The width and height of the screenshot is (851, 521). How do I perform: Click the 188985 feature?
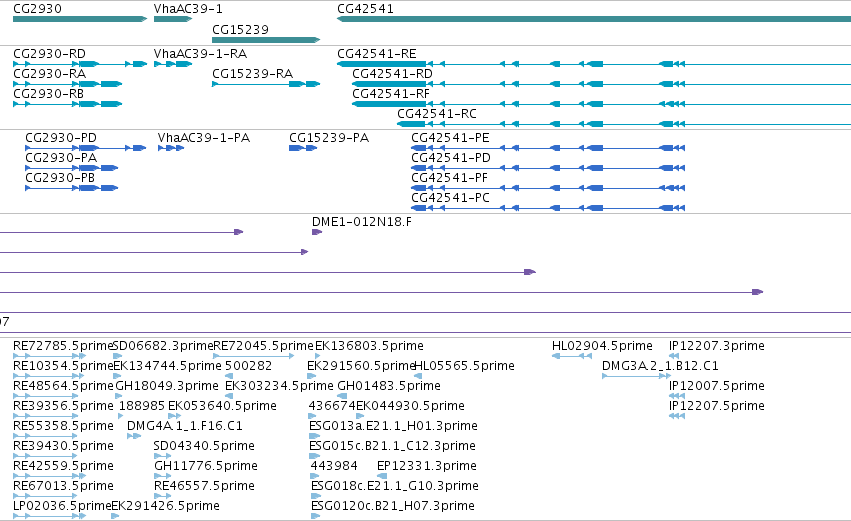coord(122,416)
